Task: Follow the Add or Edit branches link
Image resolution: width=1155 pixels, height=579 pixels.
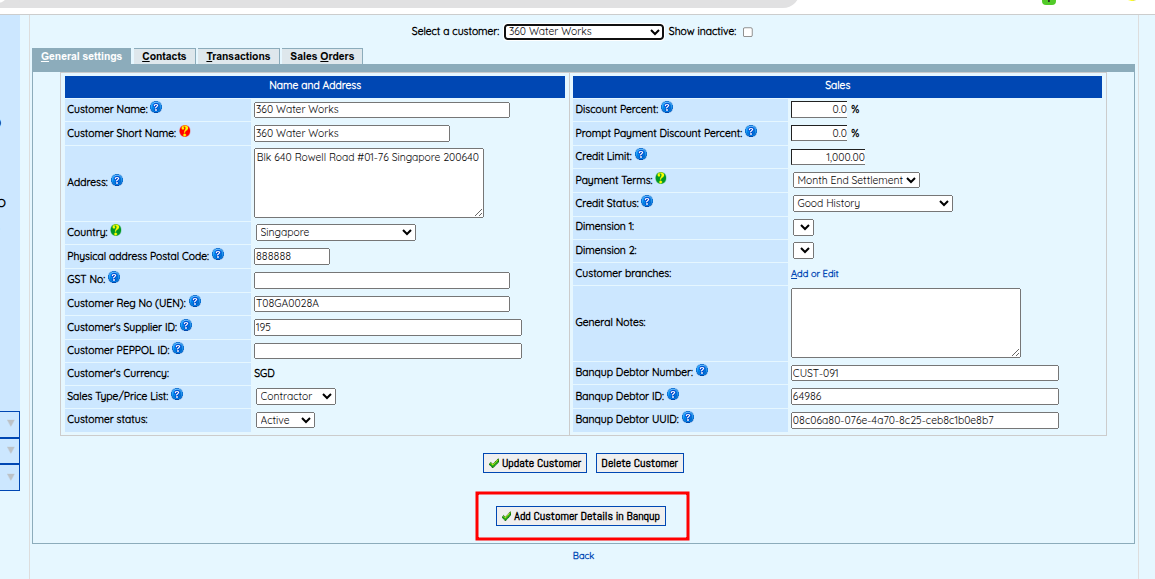Action: point(814,274)
